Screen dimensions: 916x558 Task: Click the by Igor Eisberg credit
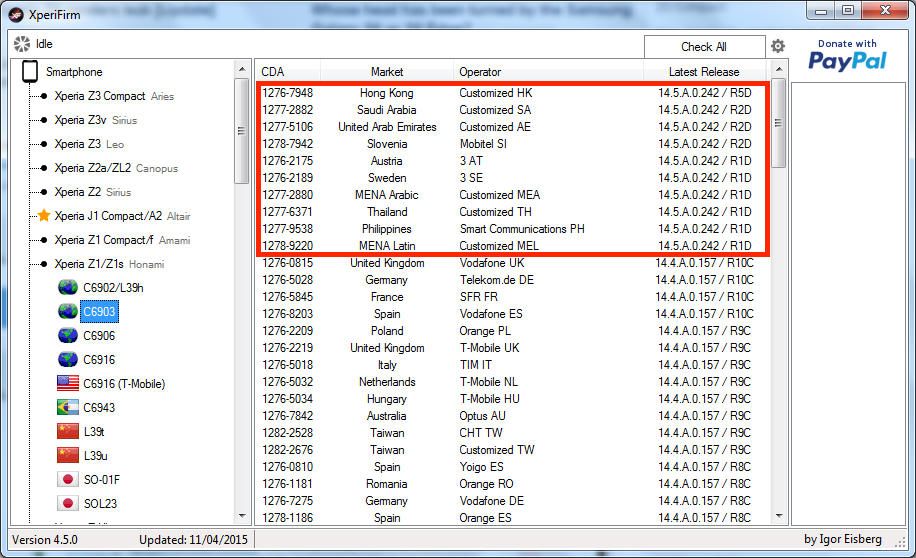[842, 539]
